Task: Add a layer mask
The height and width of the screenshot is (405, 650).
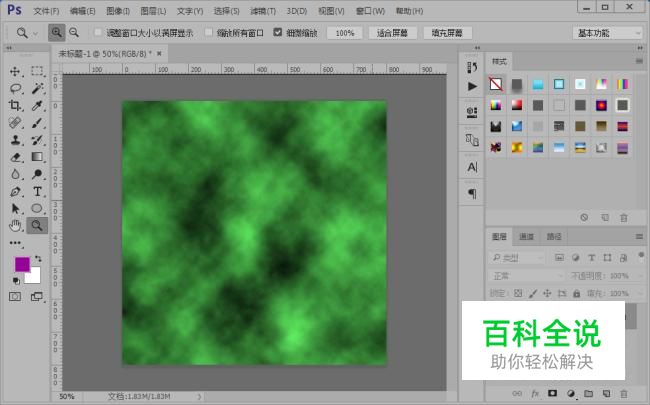Action: click(x=552, y=393)
